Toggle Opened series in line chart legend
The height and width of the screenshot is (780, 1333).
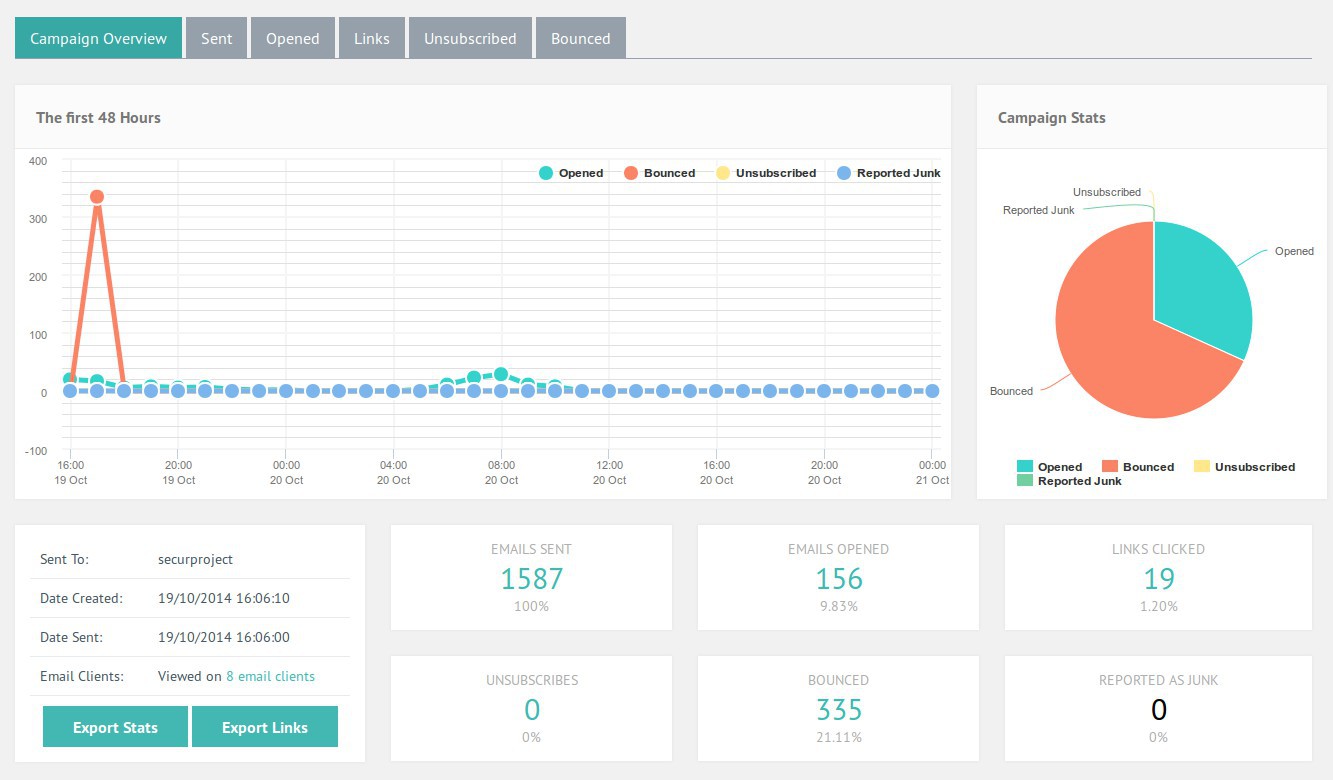(x=571, y=173)
